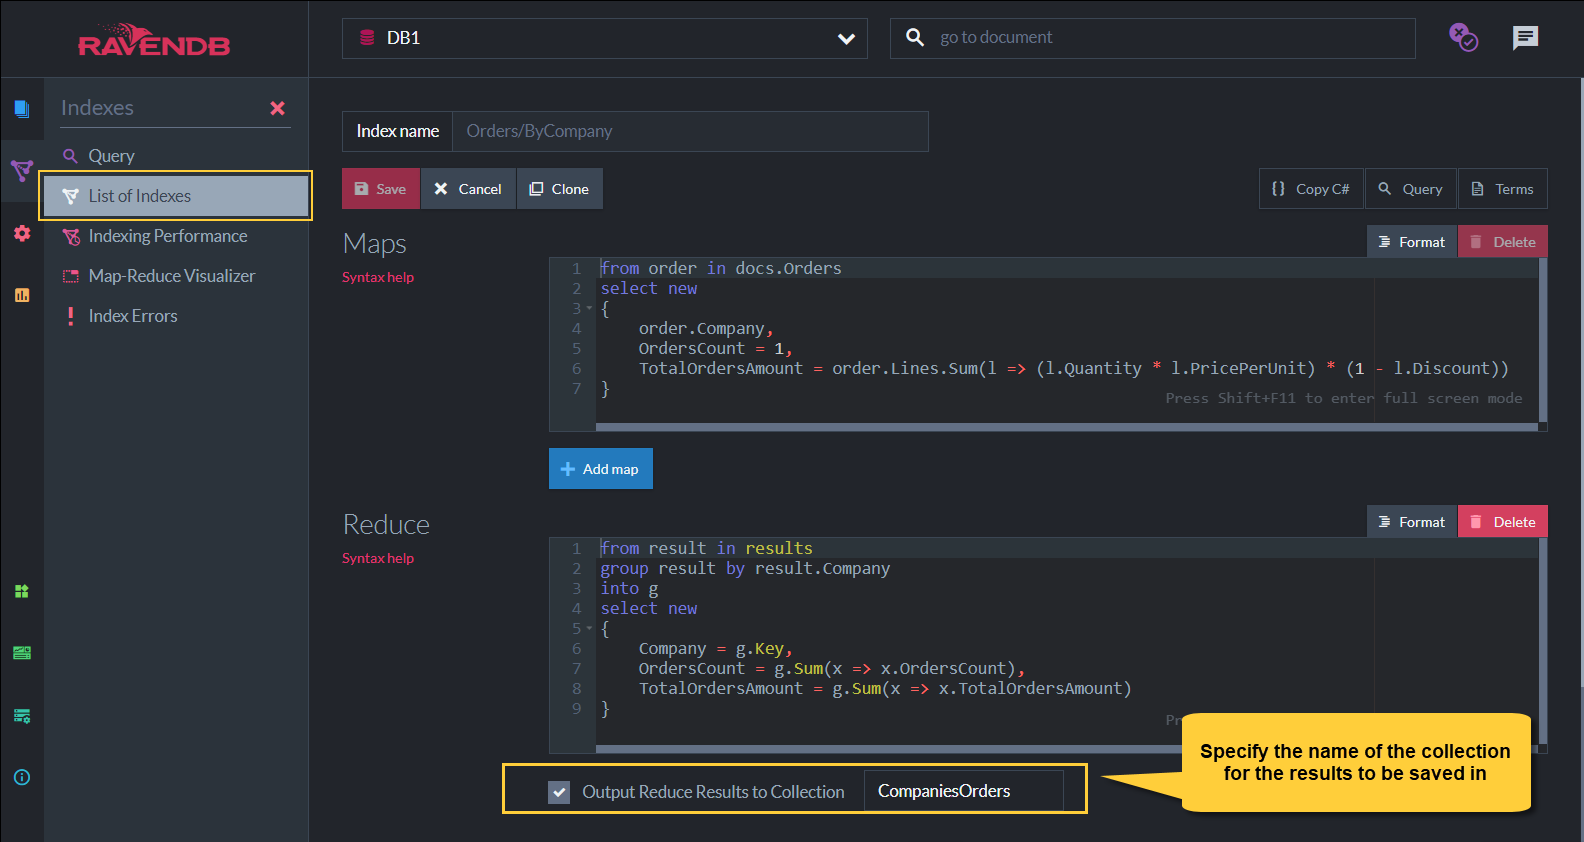Screen dimensions: 1584x842
Task: Close the Indexes panel with red X
Action: pos(278,108)
